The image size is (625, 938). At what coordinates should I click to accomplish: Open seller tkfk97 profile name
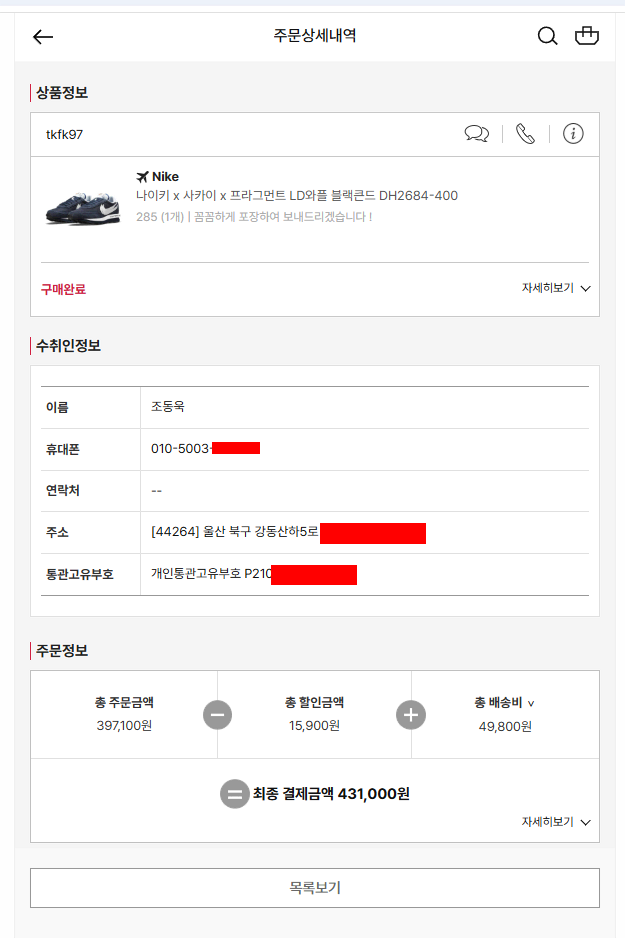click(65, 135)
